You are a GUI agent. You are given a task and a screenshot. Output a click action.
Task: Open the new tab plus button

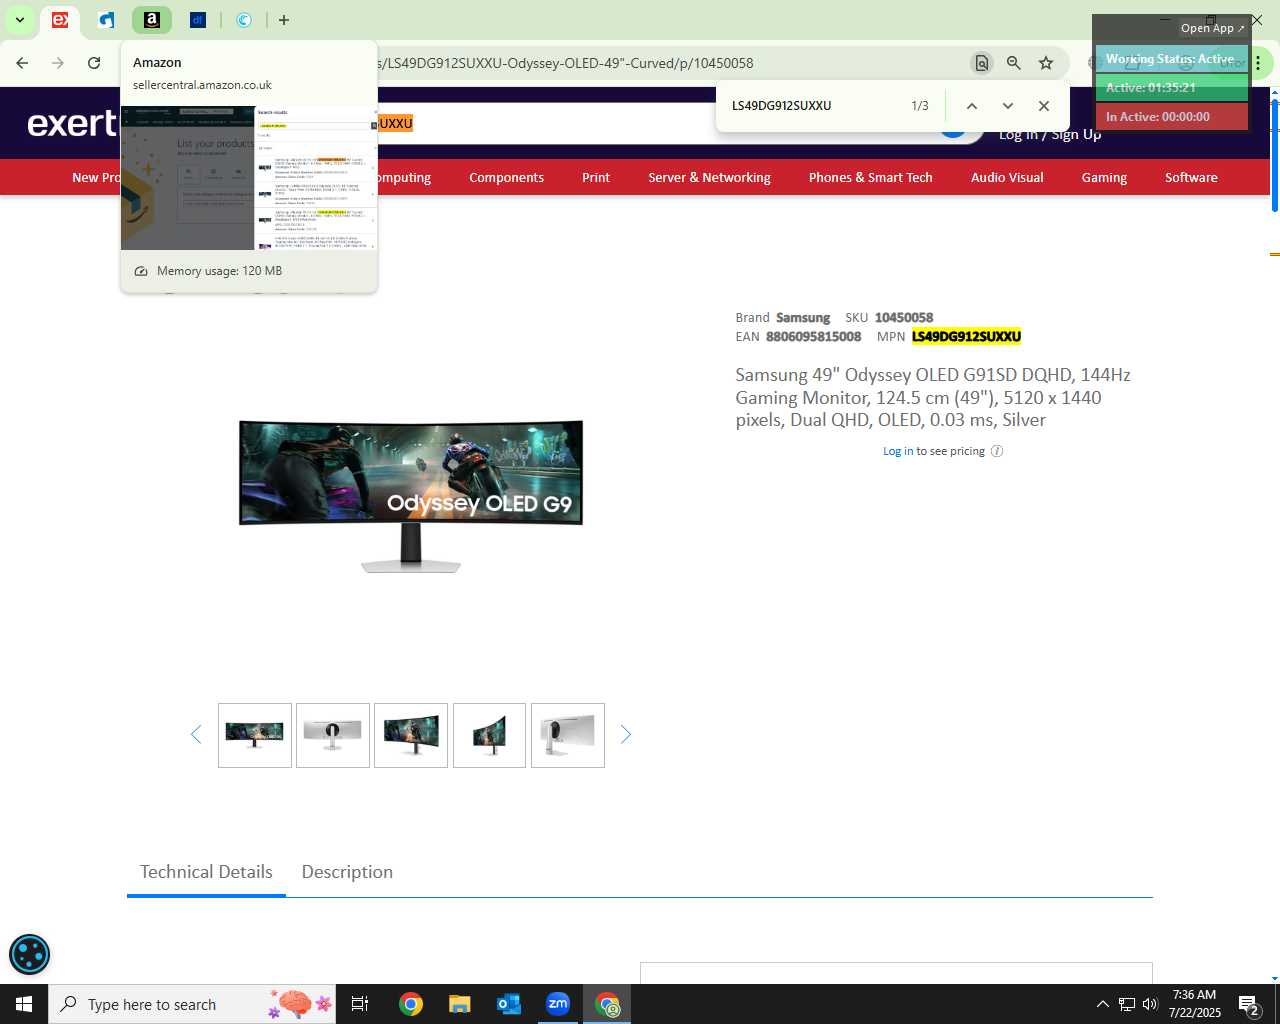pyautogui.click(x=284, y=20)
